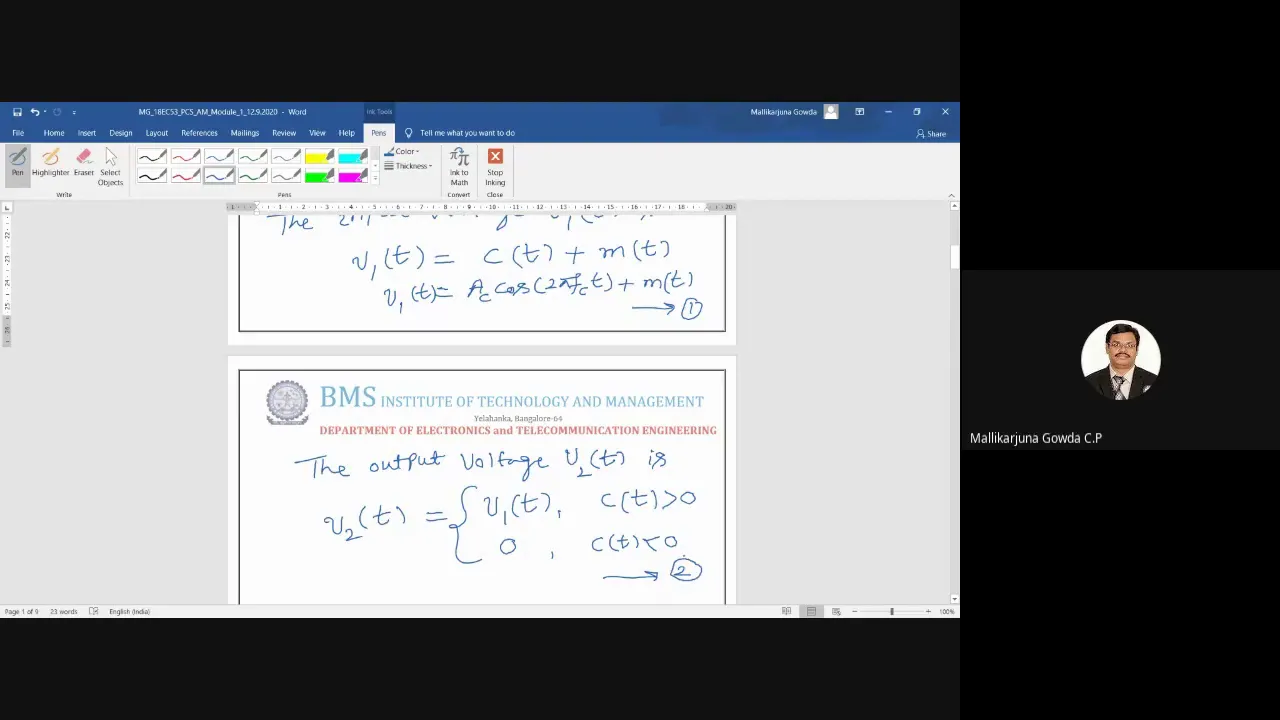The height and width of the screenshot is (720, 1280).
Task: Switch to Print Layout view
Action: click(x=811, y=611)
